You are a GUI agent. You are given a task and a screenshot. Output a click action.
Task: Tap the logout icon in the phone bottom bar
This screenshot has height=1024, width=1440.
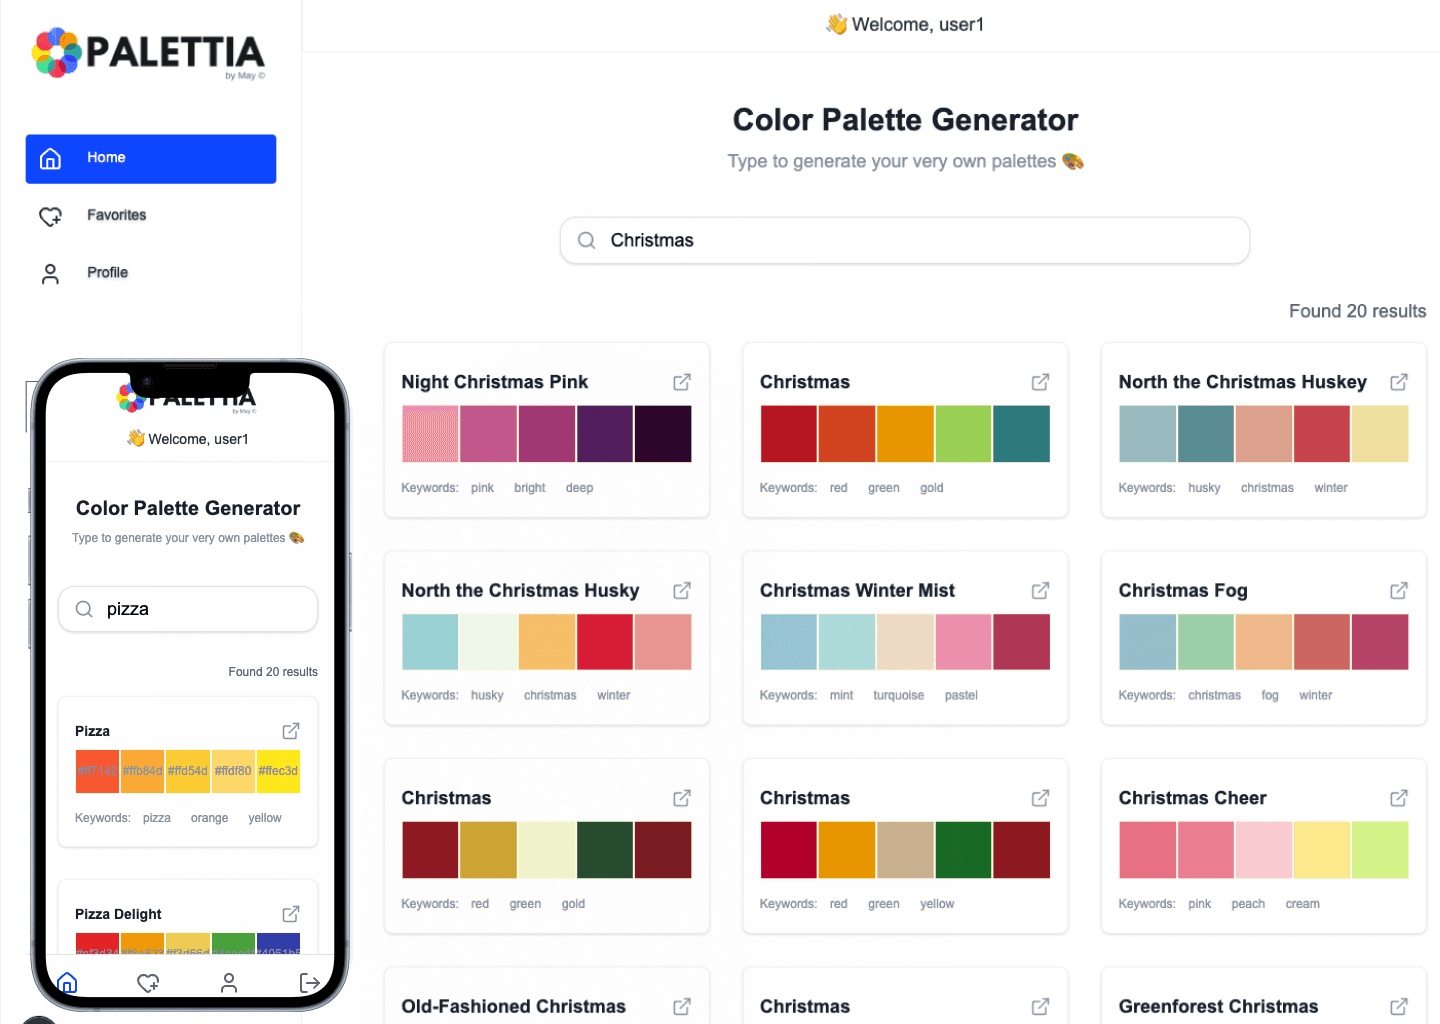coord(310,983)
